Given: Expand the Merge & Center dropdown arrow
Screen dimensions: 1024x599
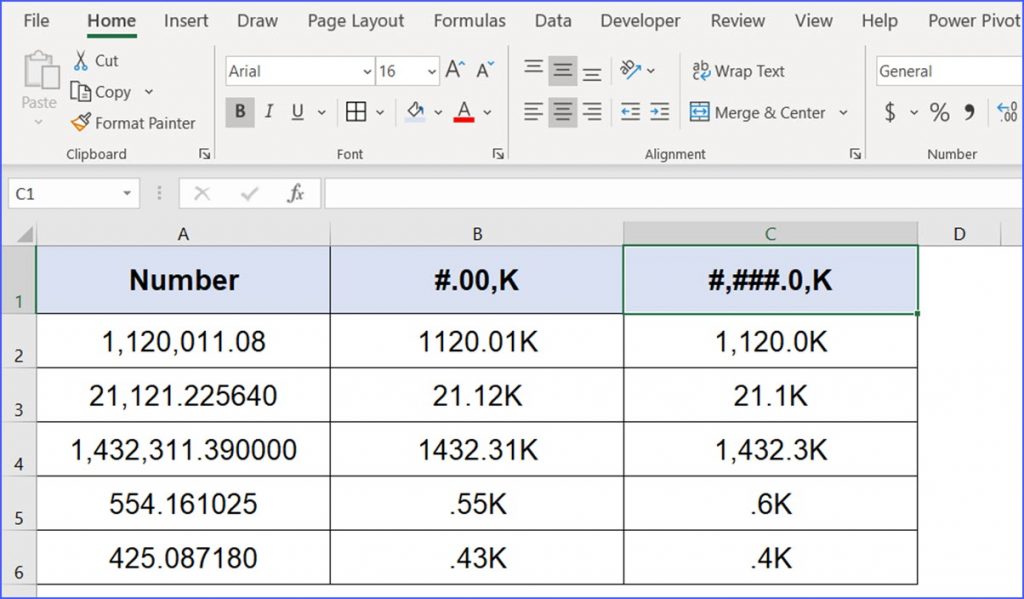Looking at the screenshot, I should click(x=843, y=113).
